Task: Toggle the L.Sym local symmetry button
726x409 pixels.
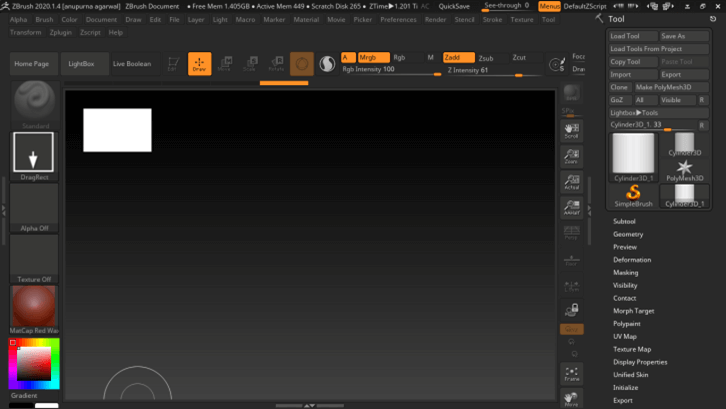Action: pyautogui.click(x=572, y=286)
